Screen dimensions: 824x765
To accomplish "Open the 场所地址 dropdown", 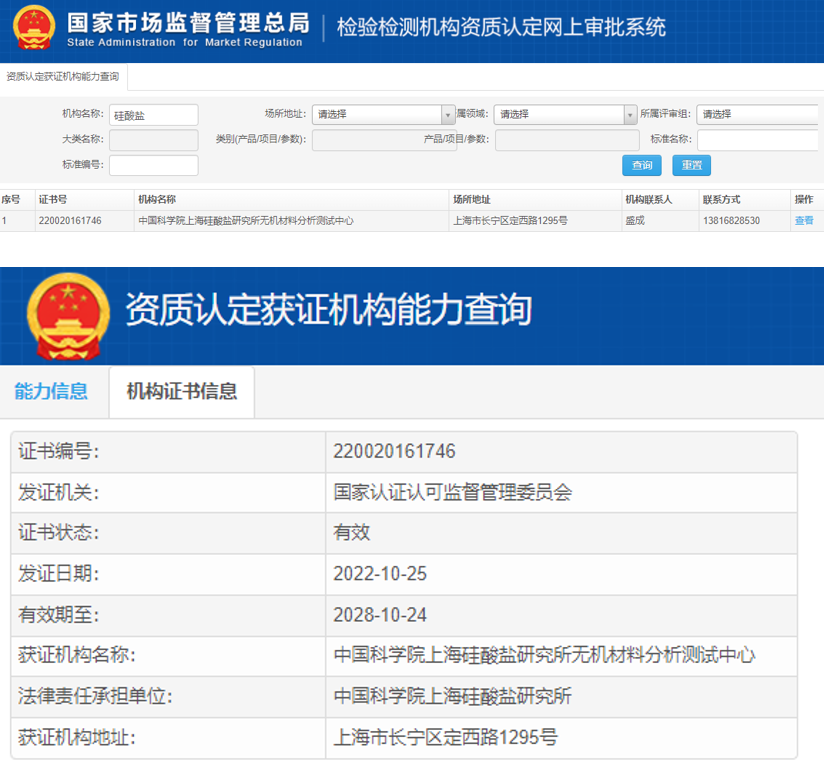I will pyautogui.click(x=384, y=114).
